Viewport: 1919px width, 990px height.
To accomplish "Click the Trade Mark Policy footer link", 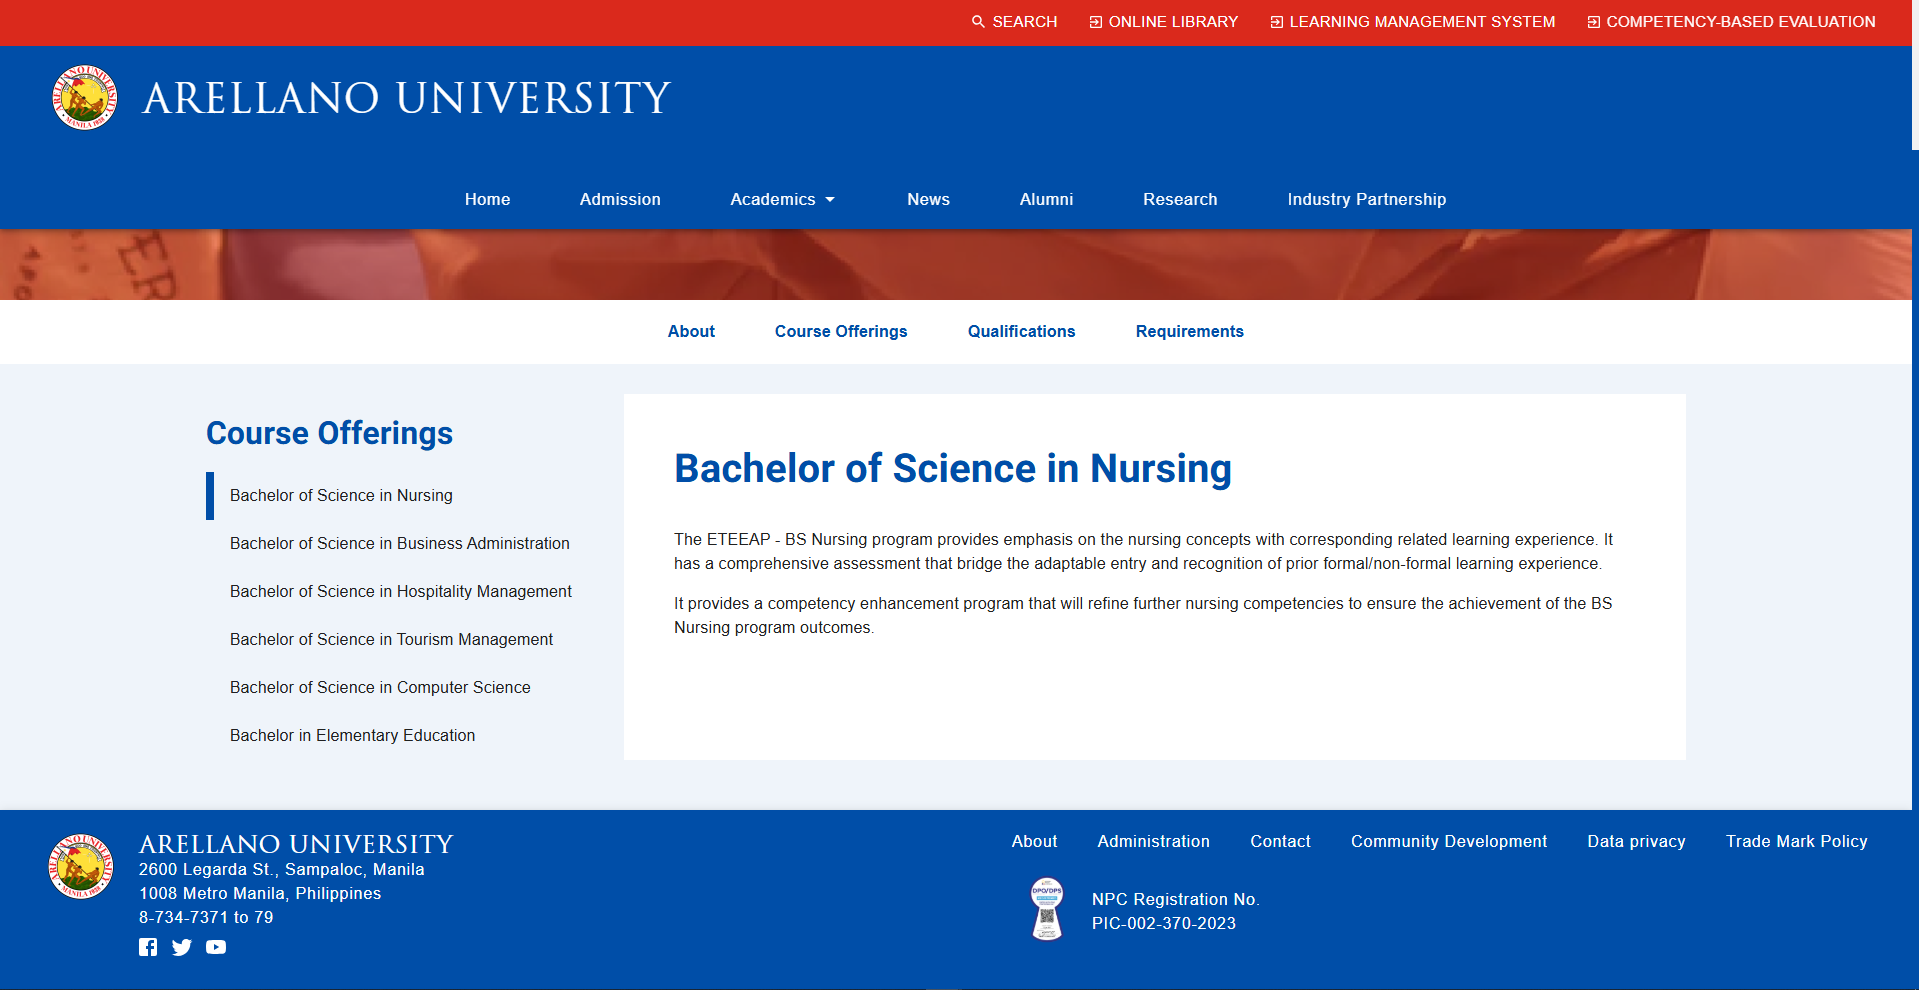I will click(1796, 841).
